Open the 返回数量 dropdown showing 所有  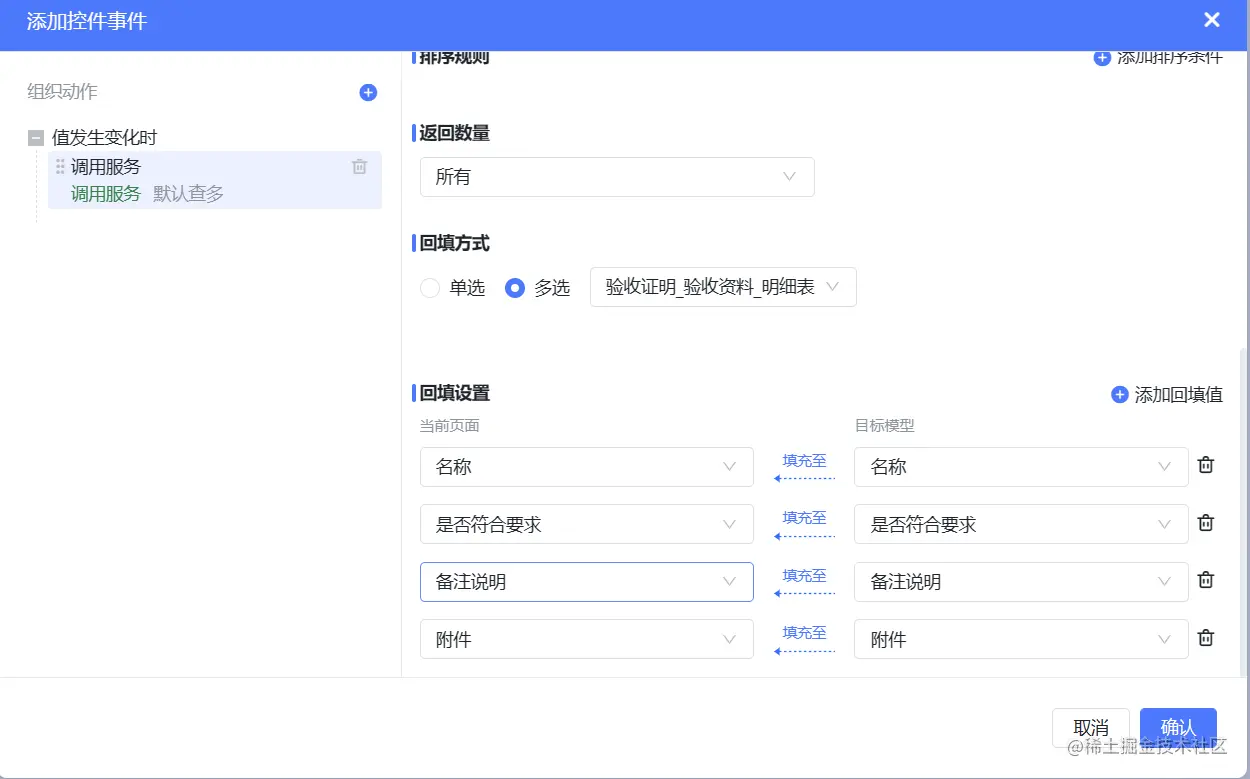click(617, 177)
